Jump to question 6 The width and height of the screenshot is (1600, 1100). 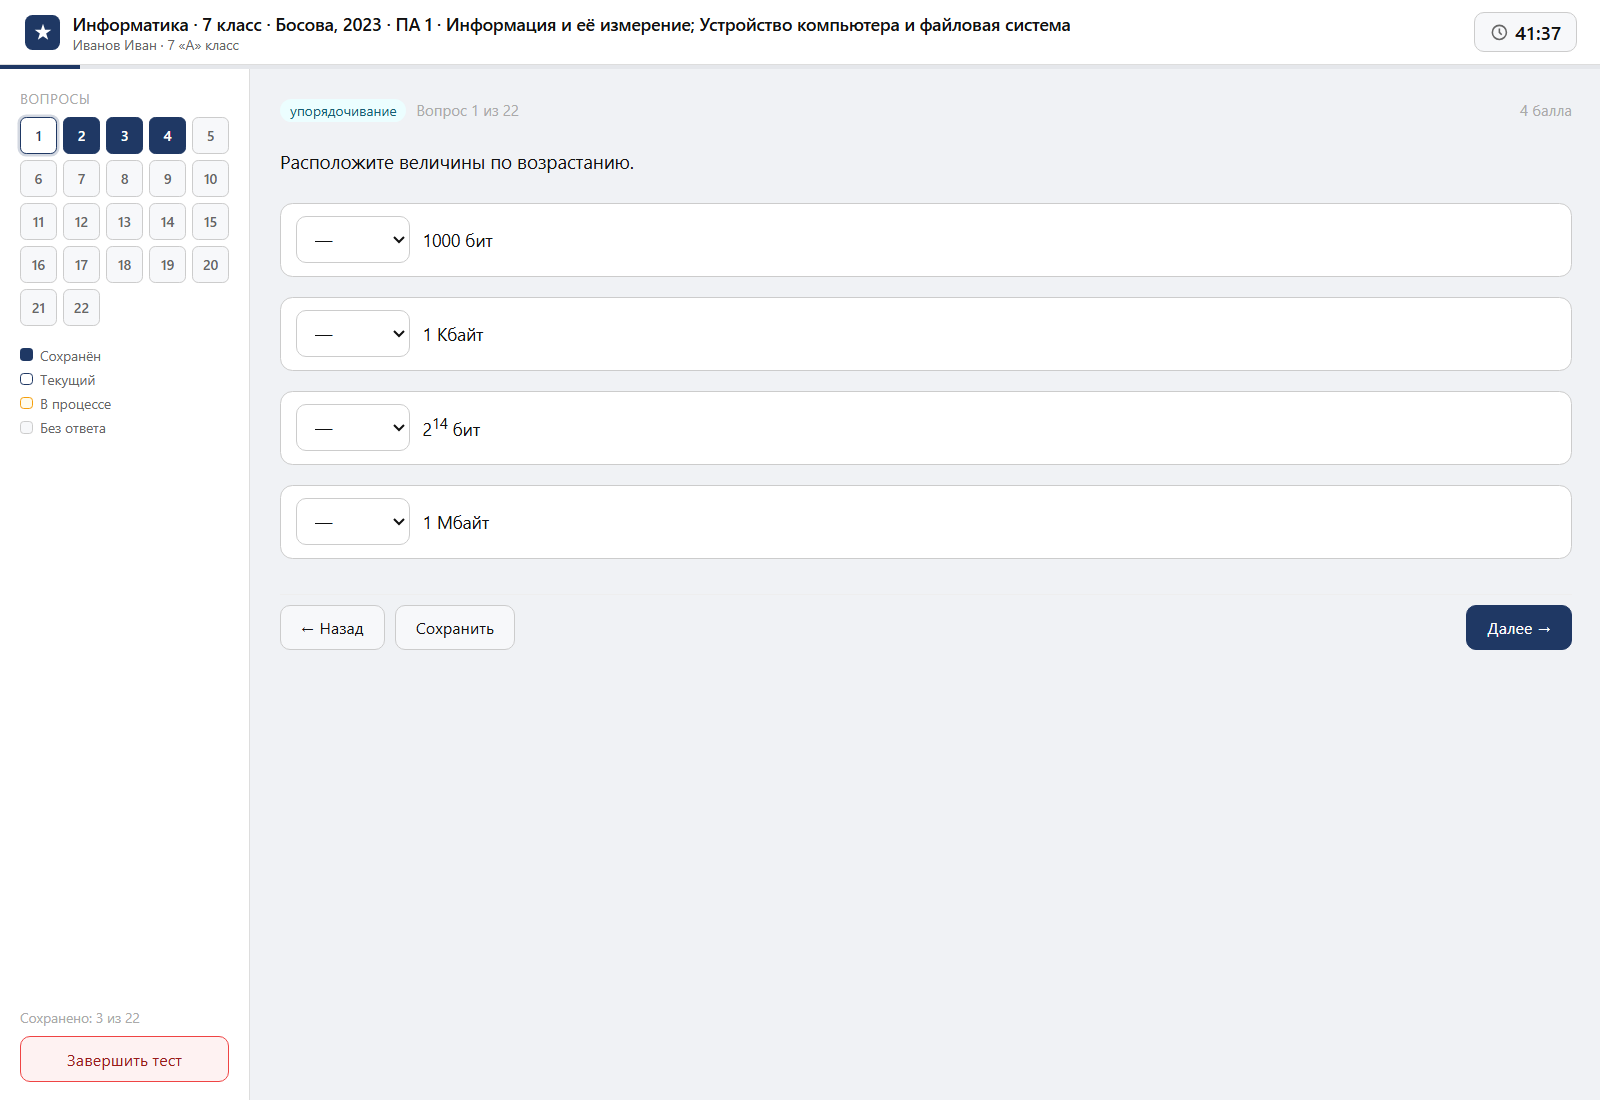pos(38,179)
